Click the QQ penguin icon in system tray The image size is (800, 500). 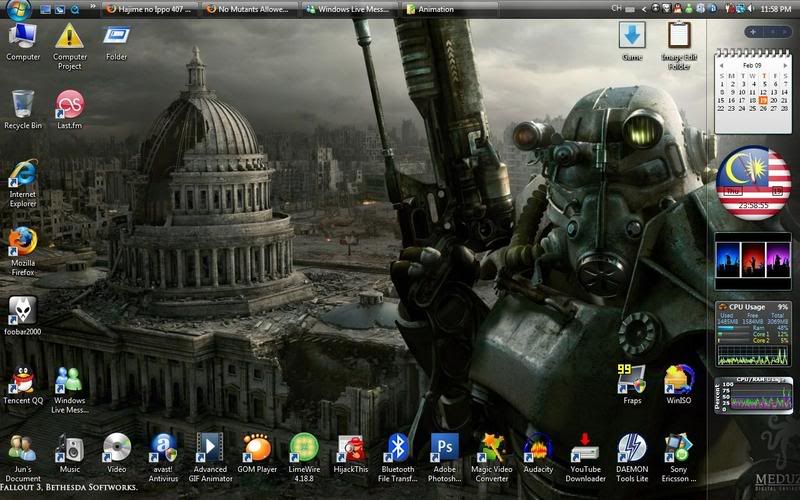[x=678, y=9]
